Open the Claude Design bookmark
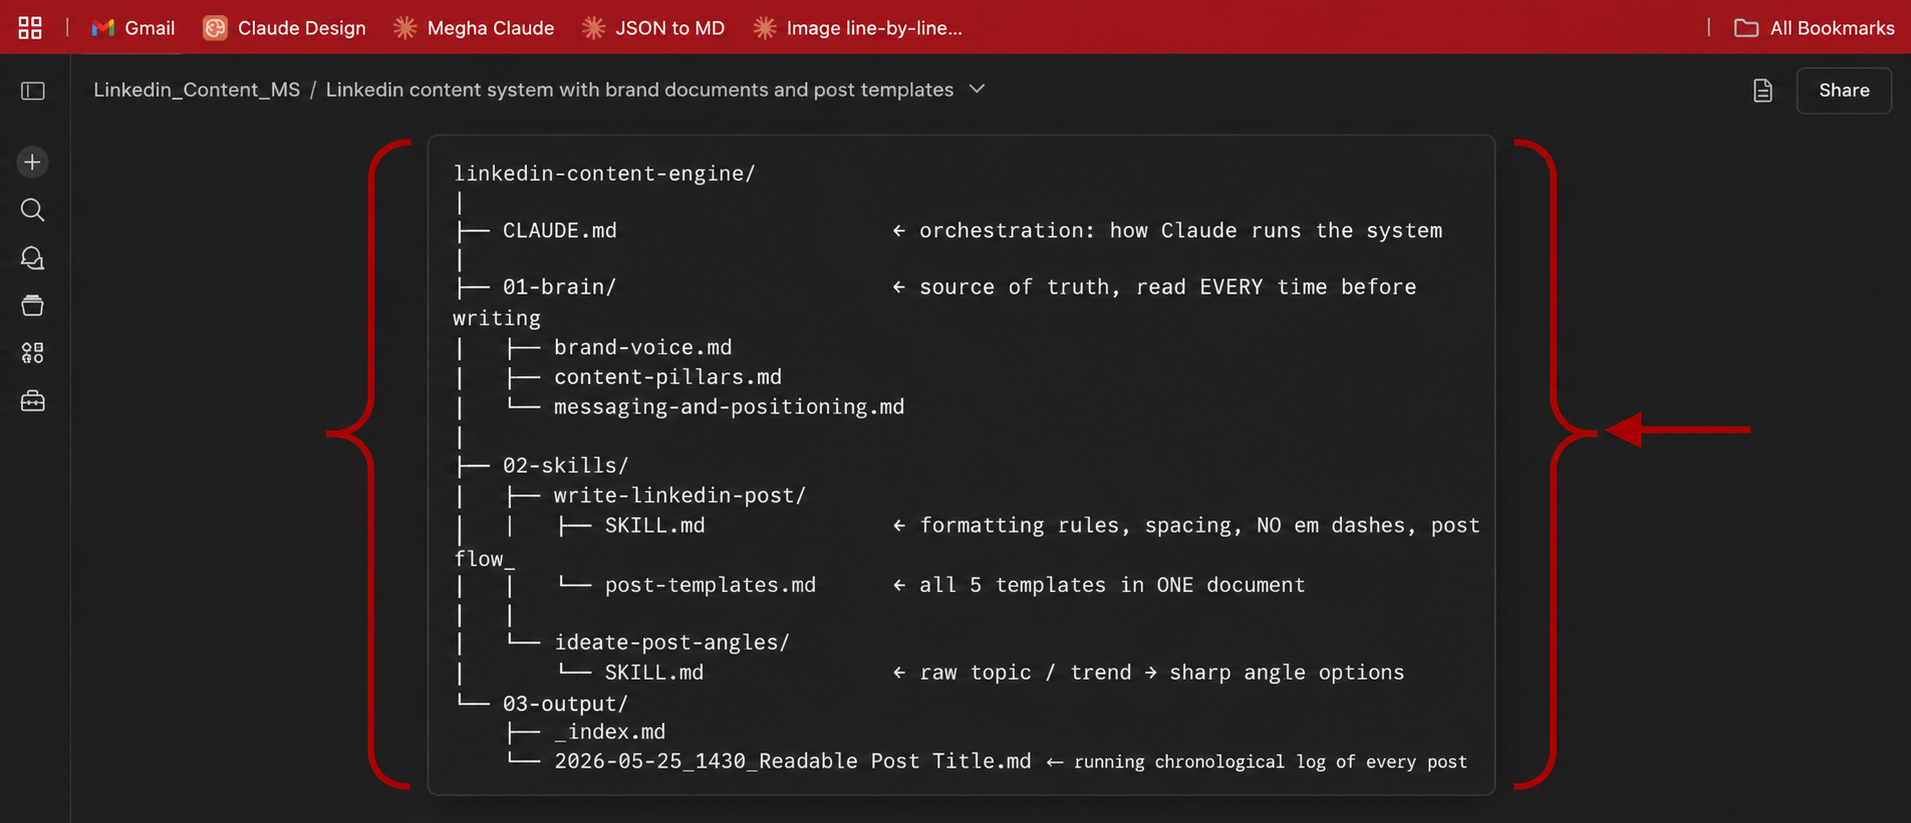 285,28
